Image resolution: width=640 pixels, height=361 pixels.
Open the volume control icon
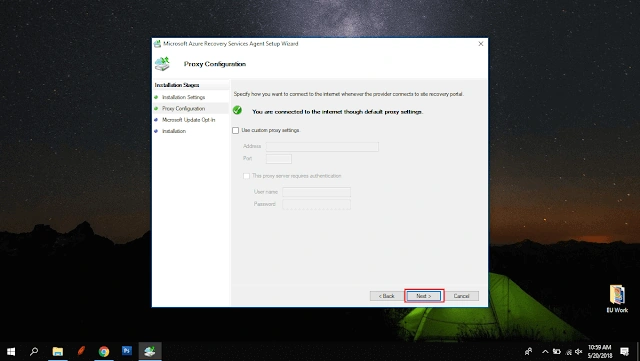[578, 352]
